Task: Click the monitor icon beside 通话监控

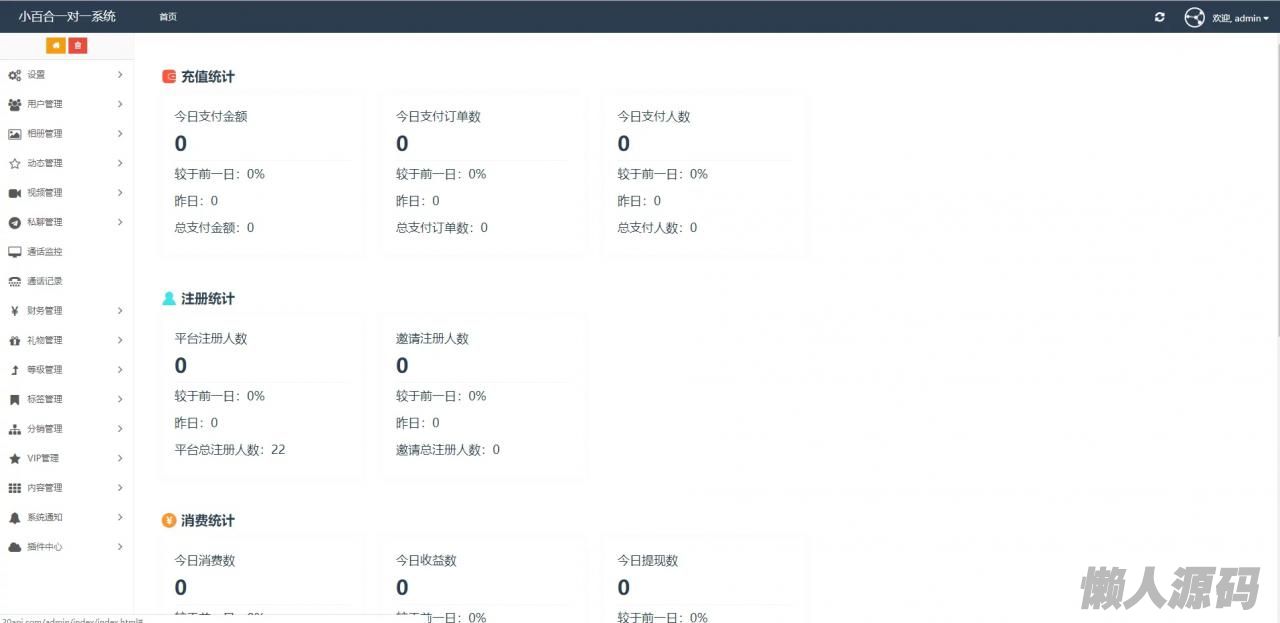Action: click(x=14, y=252)
